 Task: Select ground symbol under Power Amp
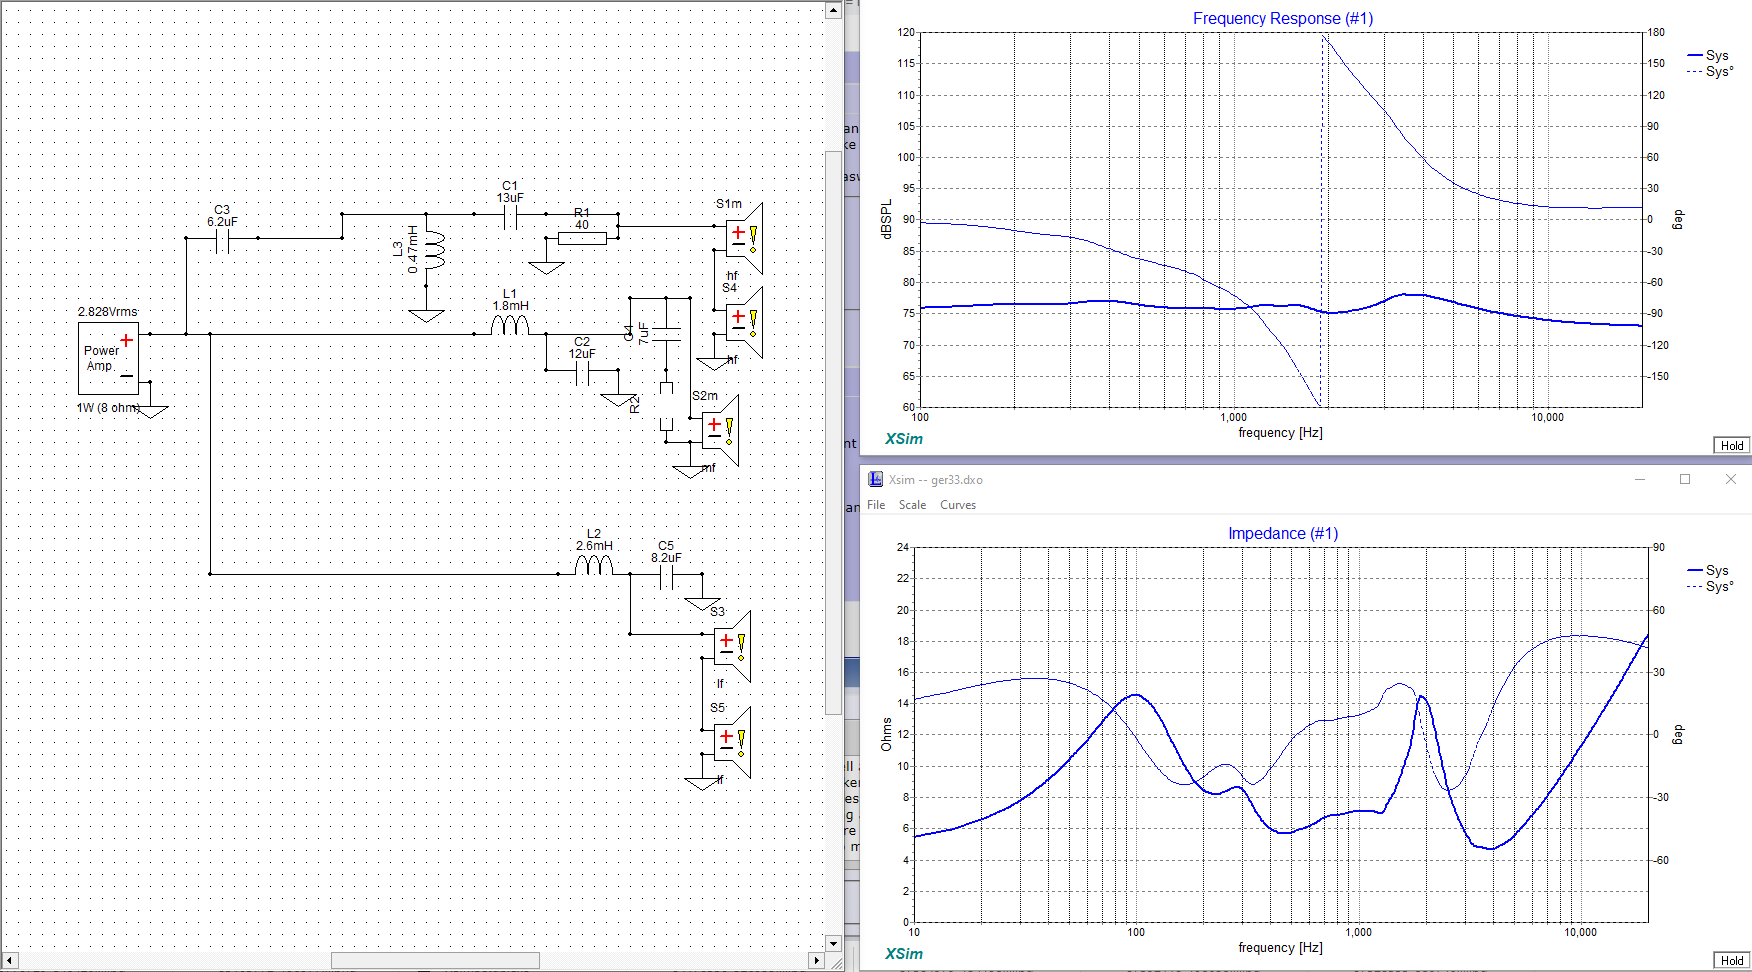click(151, 411)
